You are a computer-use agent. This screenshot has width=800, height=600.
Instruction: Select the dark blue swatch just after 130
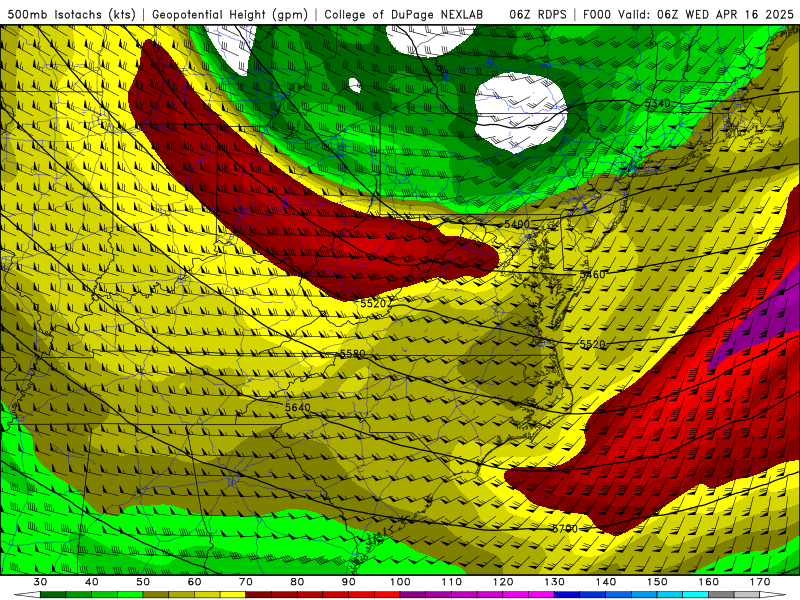(x=567, y=595)
